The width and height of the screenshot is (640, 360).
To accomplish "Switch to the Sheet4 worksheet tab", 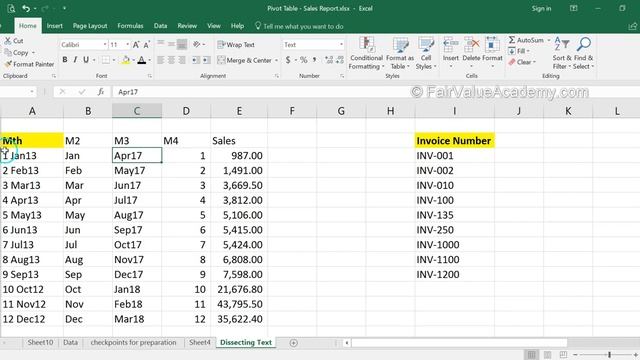I will pyautogui.click(x=200, y=342).
